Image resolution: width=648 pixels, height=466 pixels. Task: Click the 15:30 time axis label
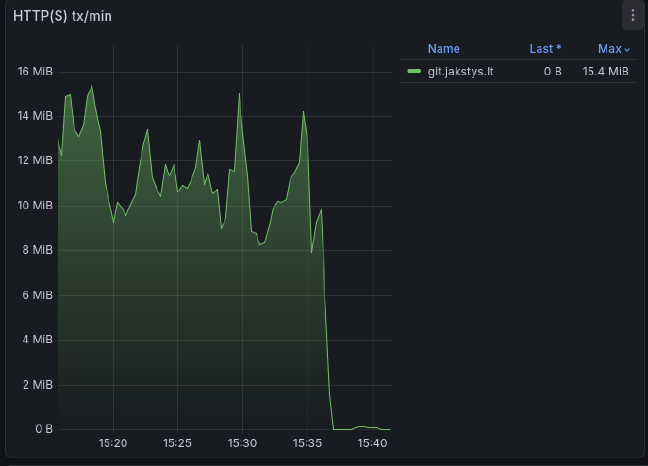point(242,443)
